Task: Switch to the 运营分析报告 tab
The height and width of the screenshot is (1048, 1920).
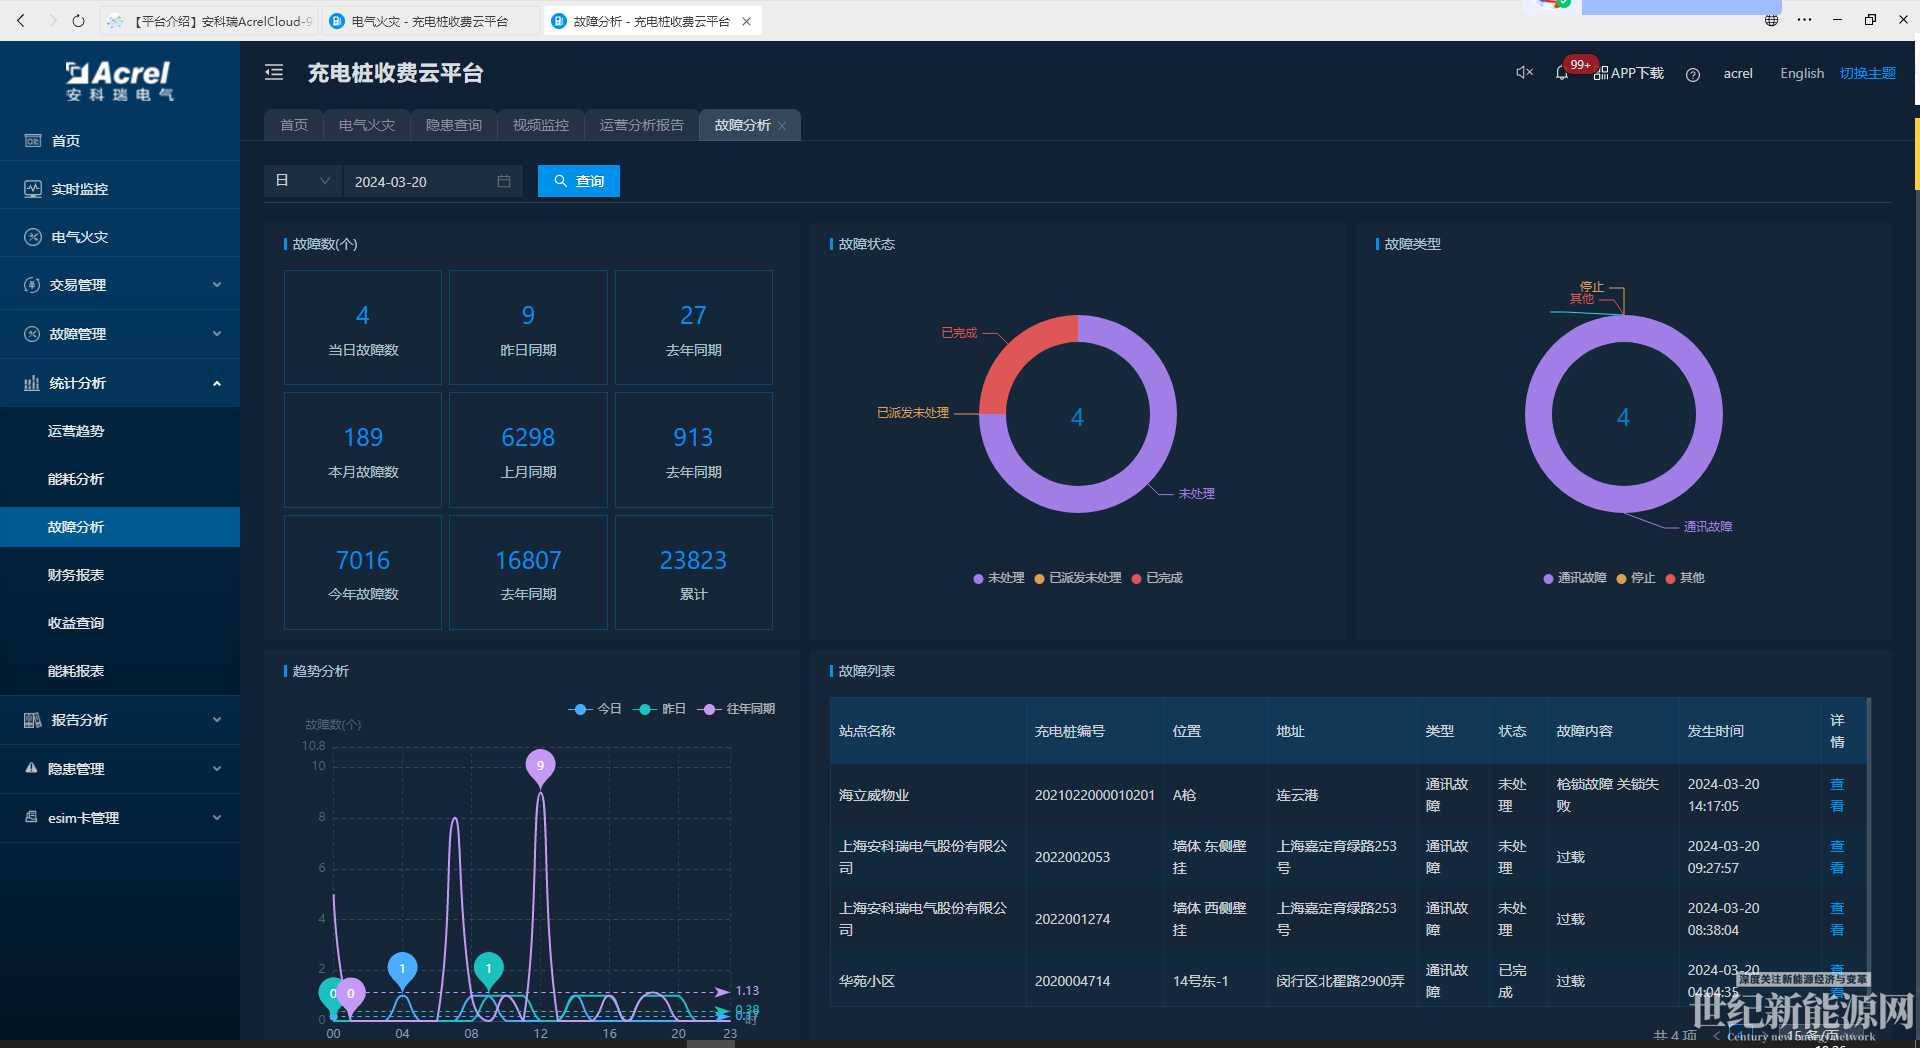Action: click(x=641, y=125)
